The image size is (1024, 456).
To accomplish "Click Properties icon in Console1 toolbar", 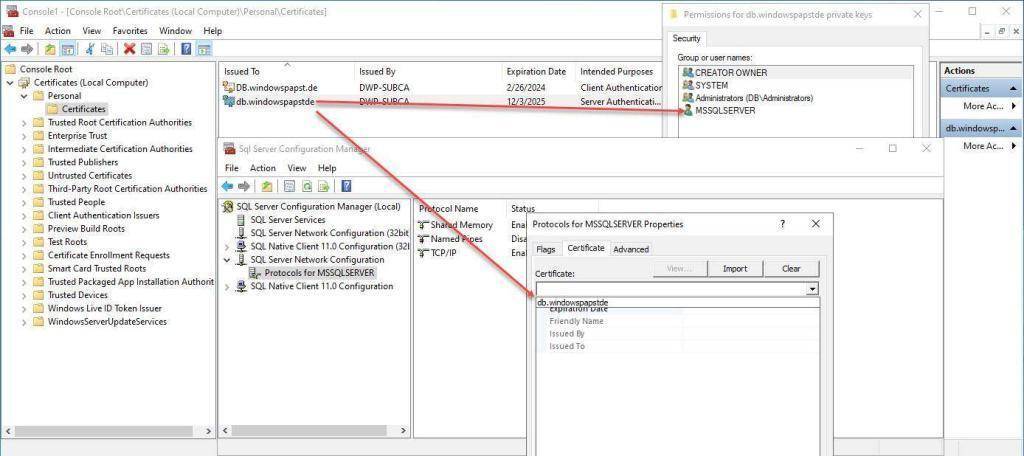I will pos(147,49).
